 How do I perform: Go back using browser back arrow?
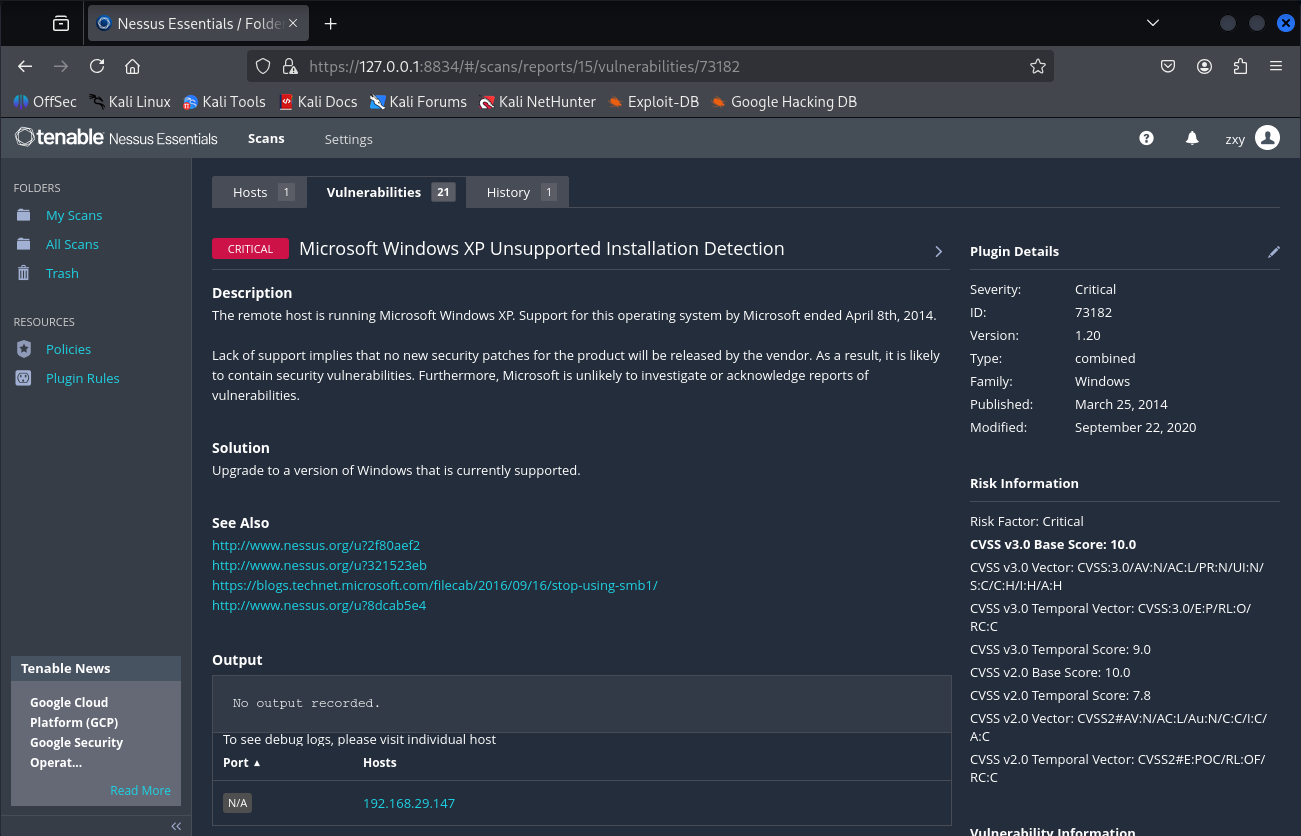(x=26, y=66)
